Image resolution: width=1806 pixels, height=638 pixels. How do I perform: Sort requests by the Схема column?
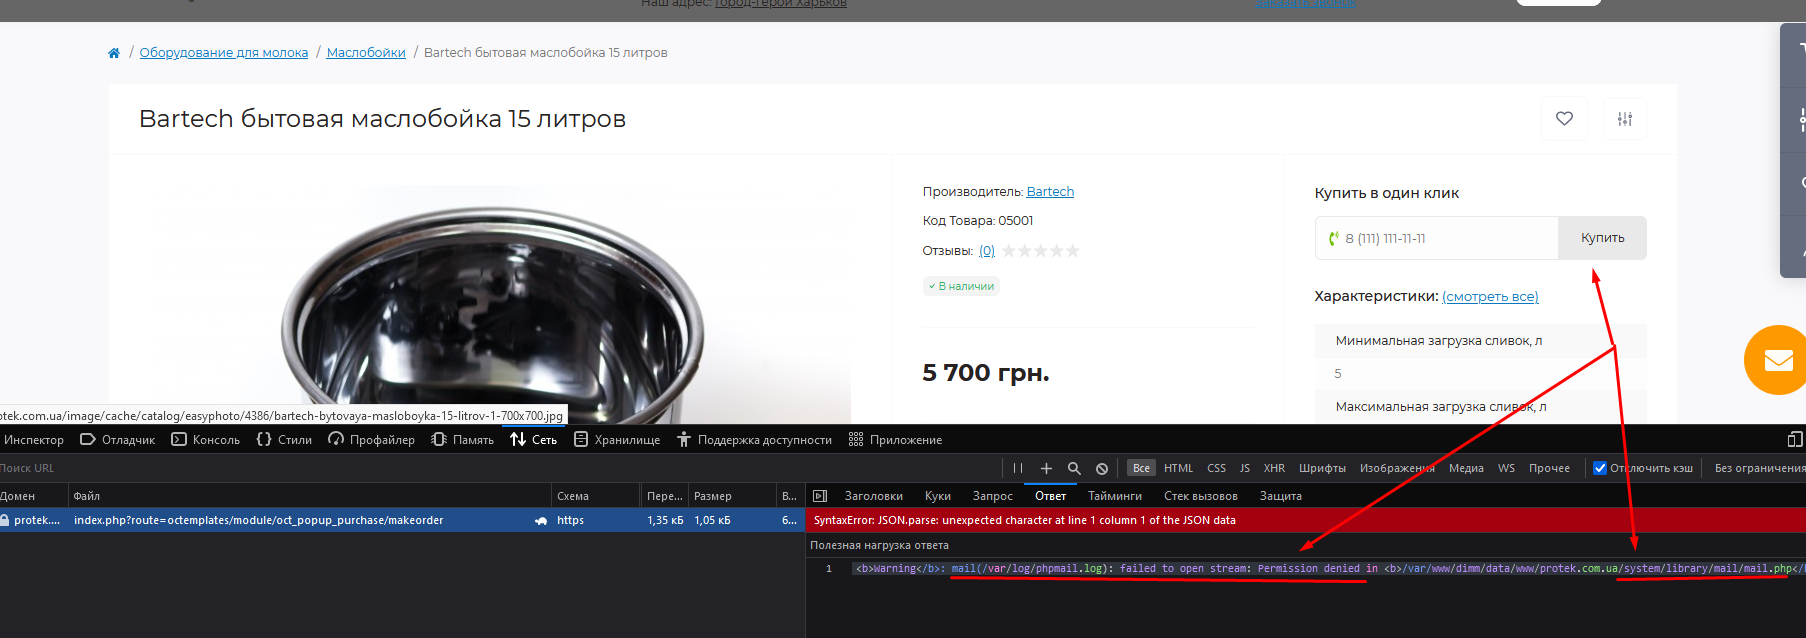596,496
